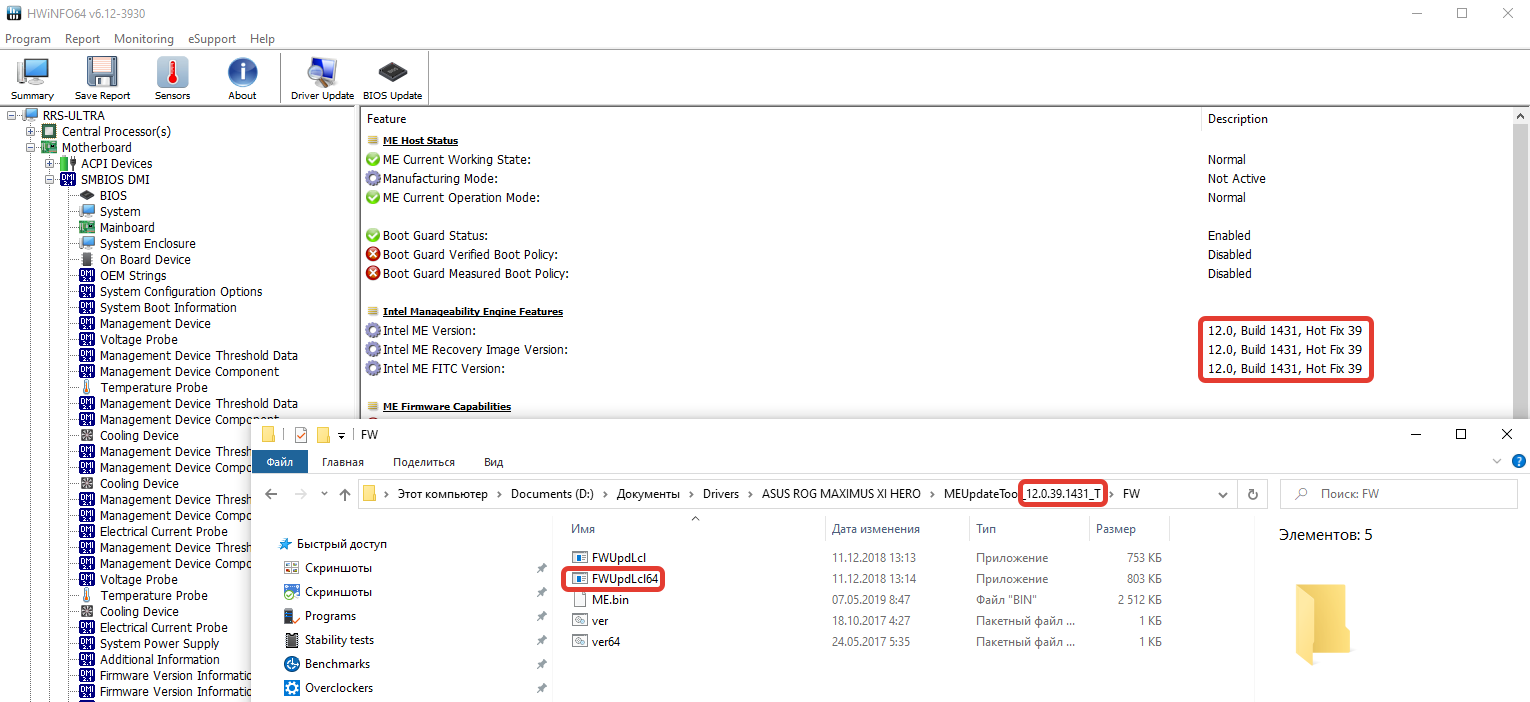This screenshot has height=702, width=1530.
Task: Launch BIOS Update chip icon
Action: [x=392, y=79]
